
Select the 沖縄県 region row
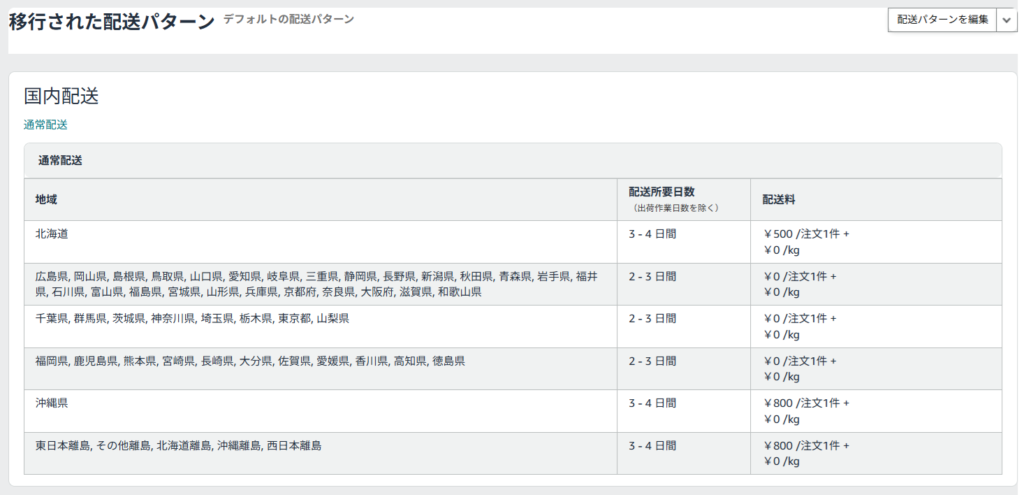51,403
